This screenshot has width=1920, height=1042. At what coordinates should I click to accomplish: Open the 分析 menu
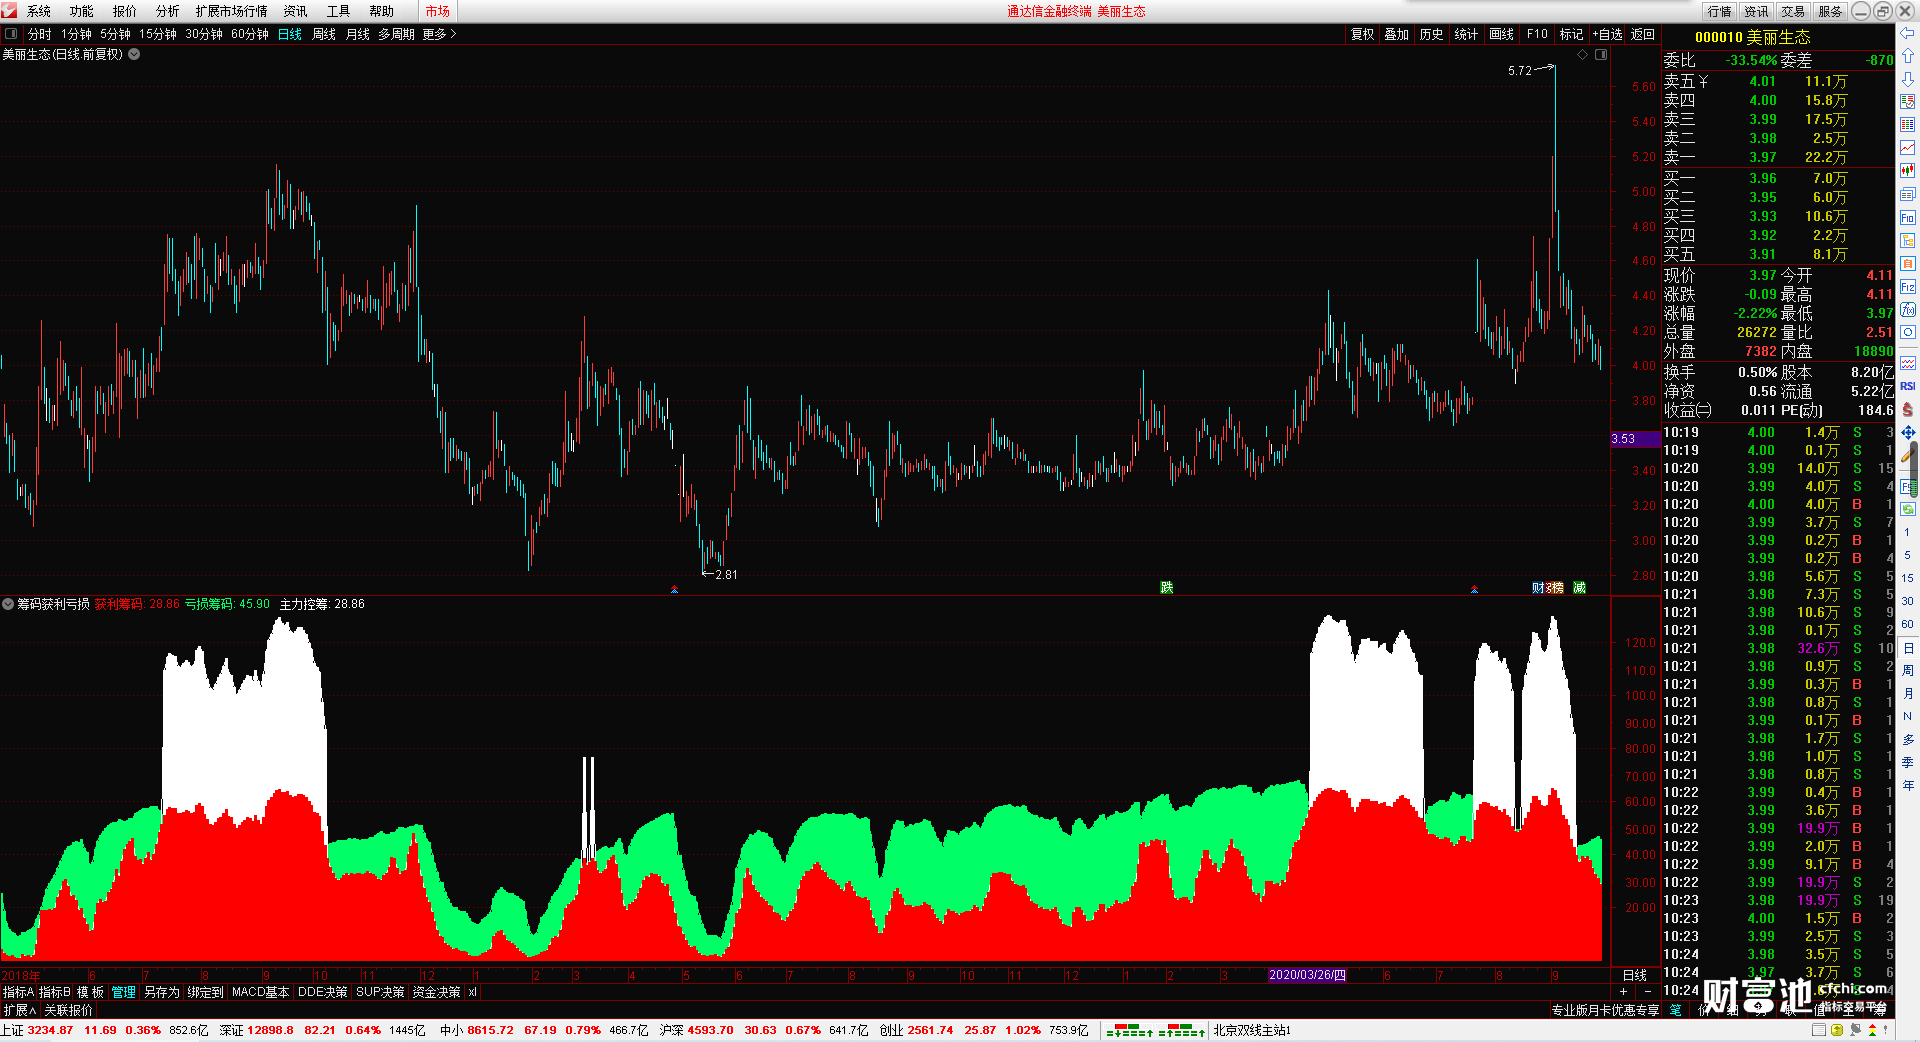(167, 11)
